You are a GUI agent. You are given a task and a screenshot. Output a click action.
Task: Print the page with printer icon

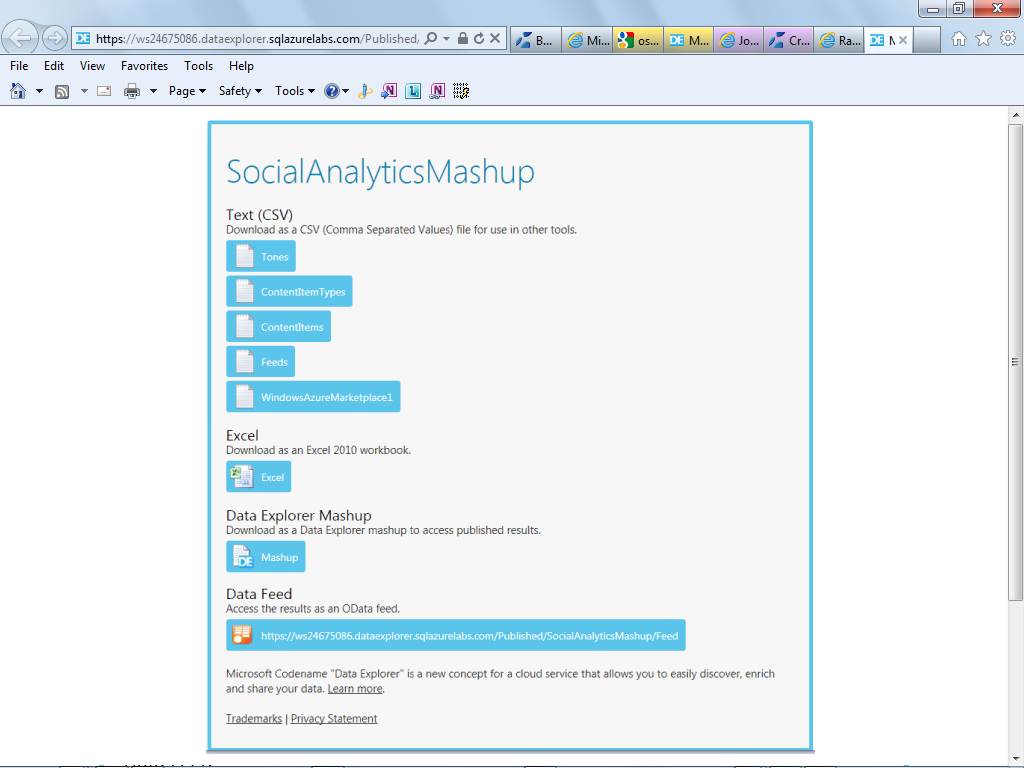click(132, 91)
